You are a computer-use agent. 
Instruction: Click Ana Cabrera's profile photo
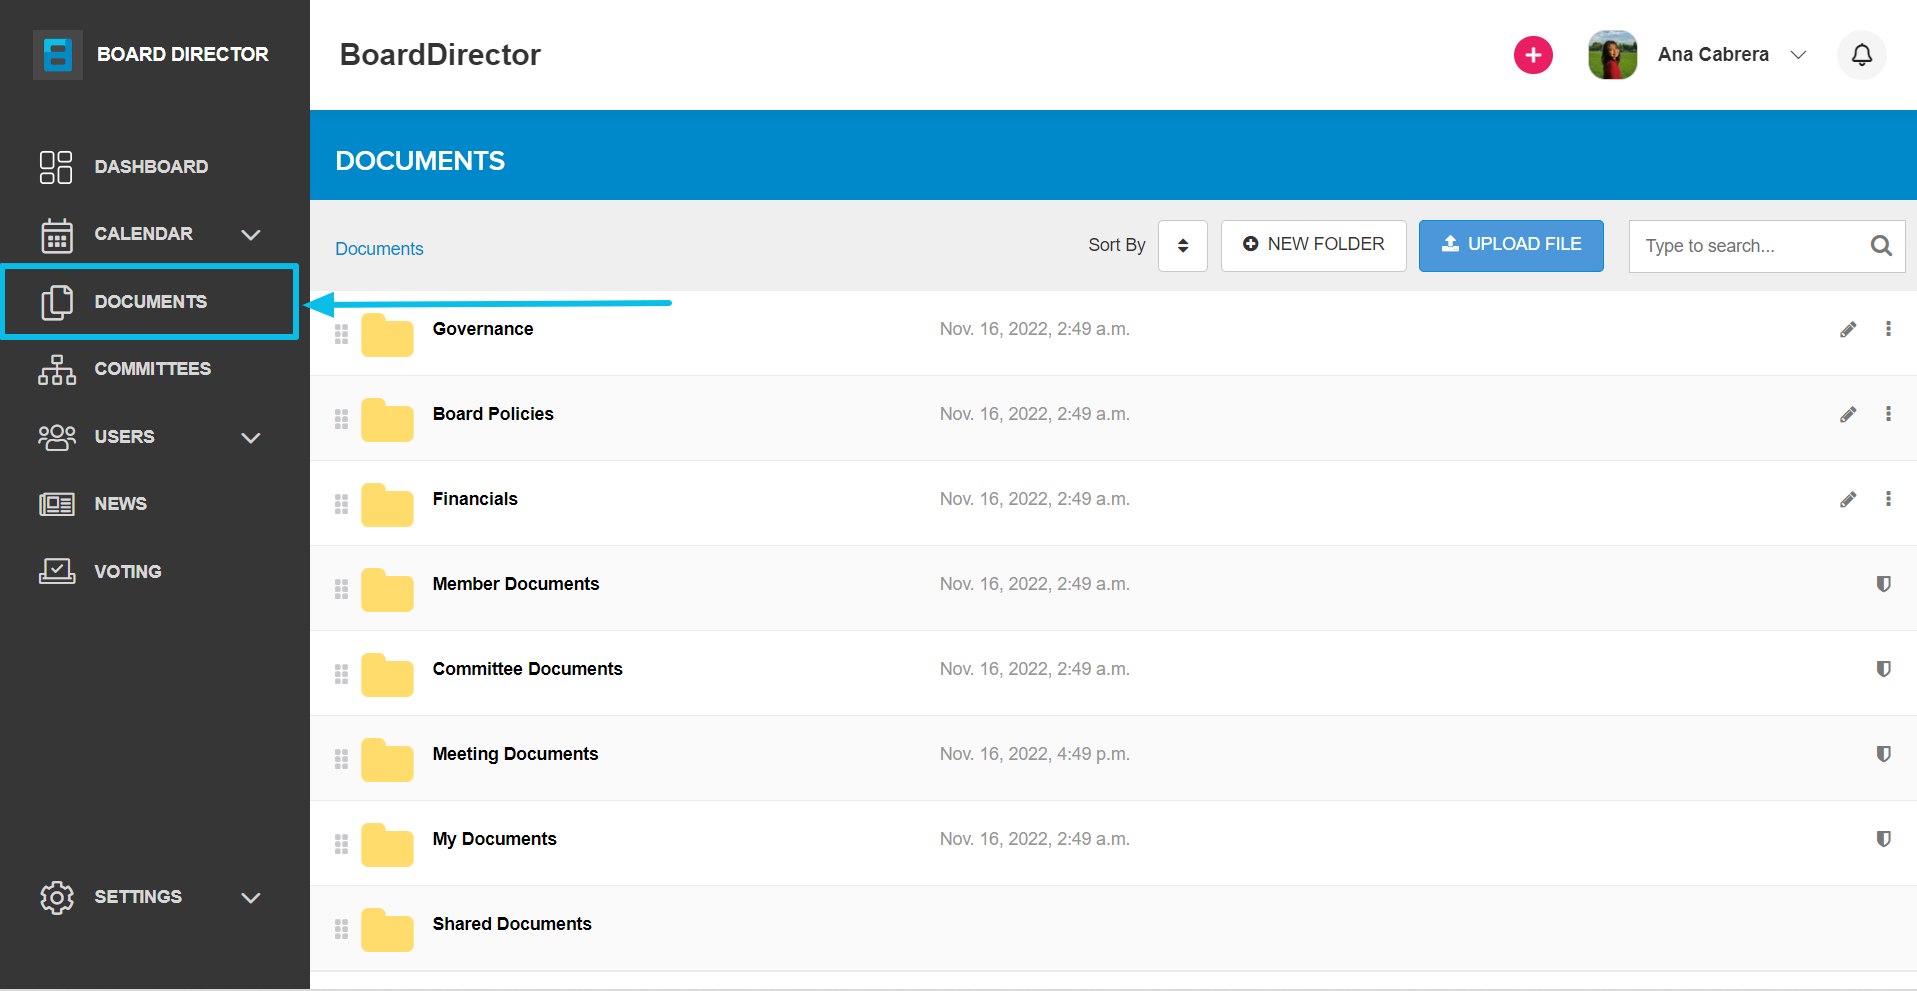point(1612,55)
